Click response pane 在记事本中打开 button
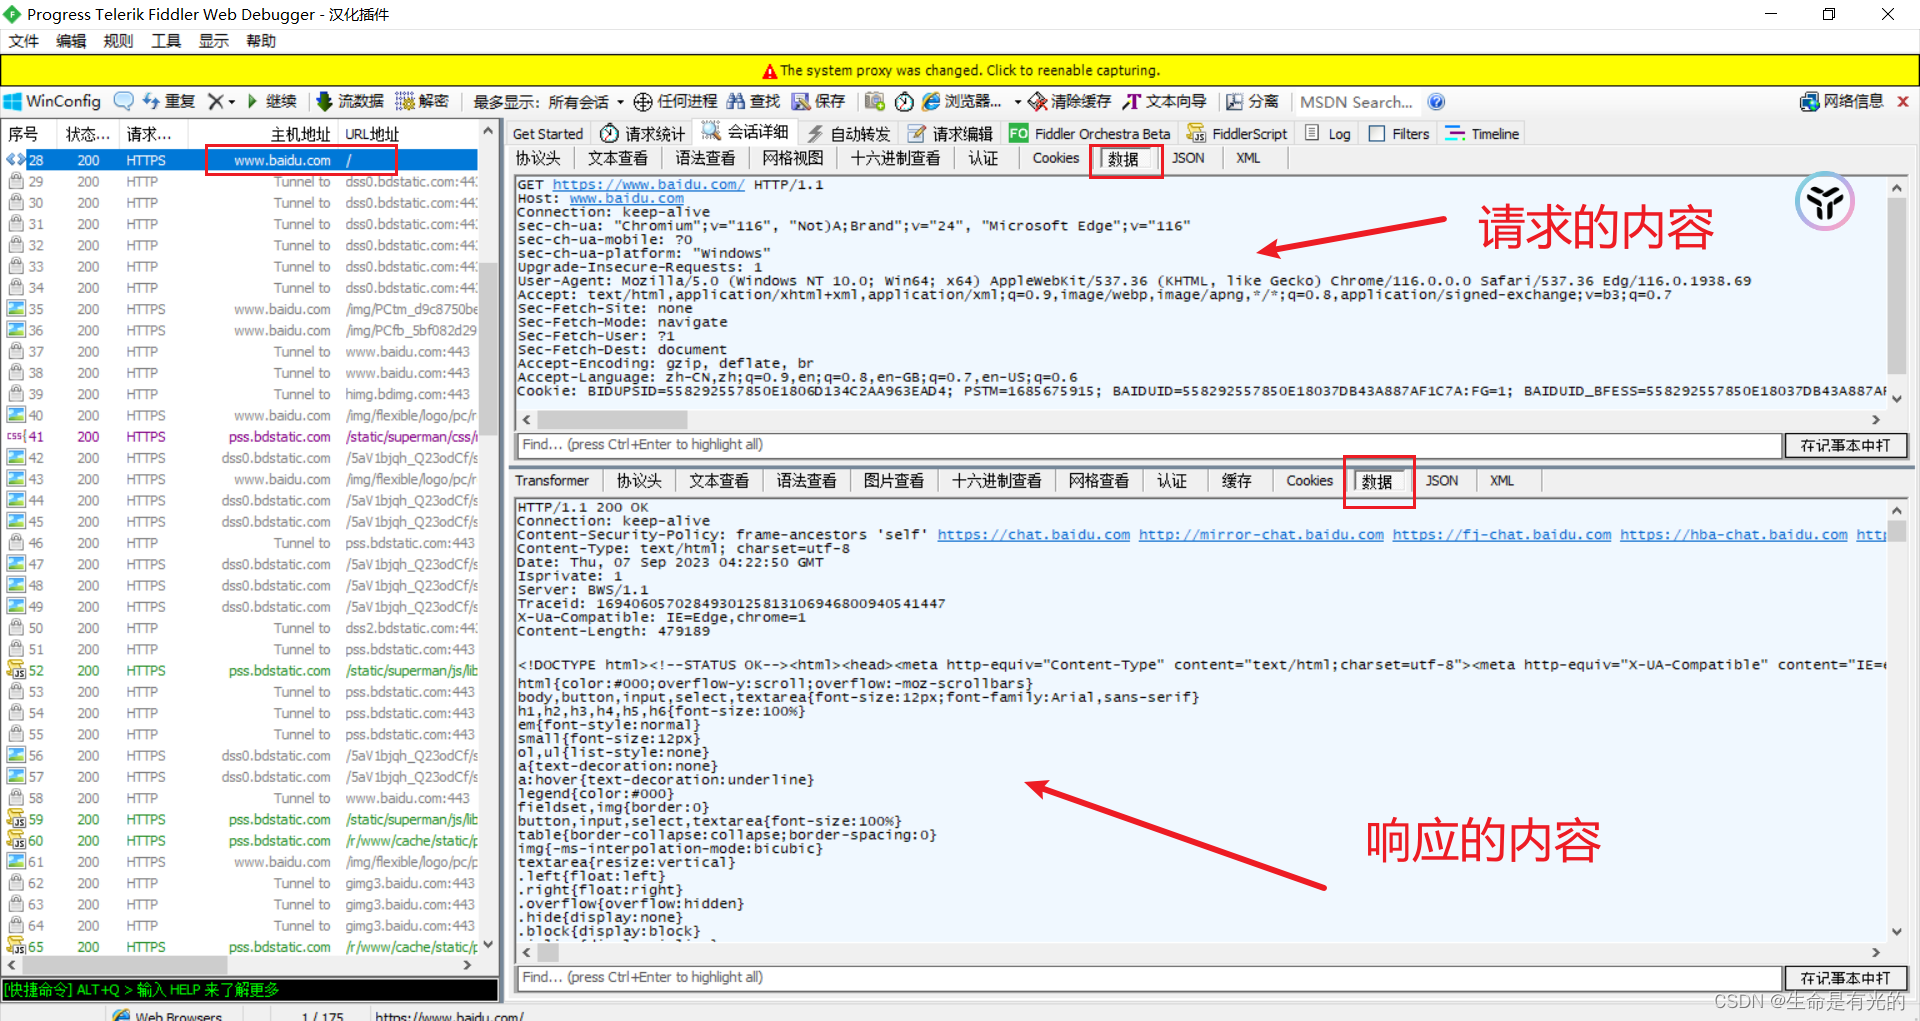Viewport: 1920px width, 1021px height. coord(1845,978)
